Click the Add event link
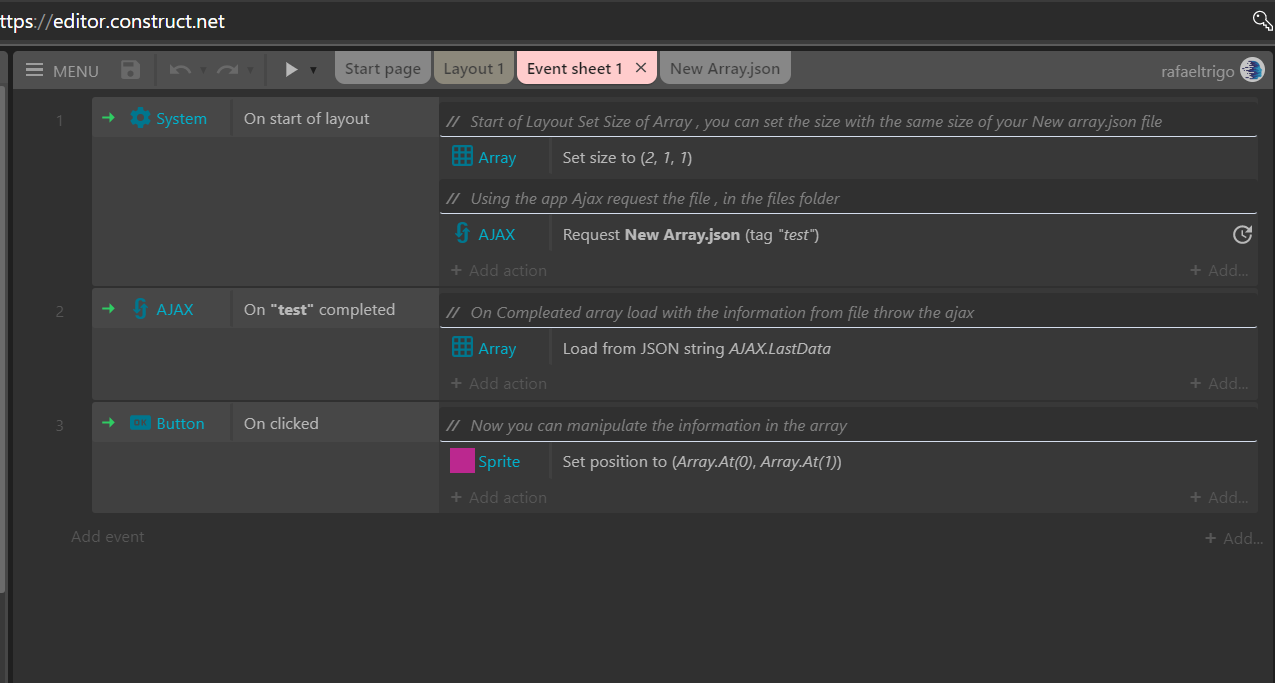Image resolution: width=1275 pixels, height=683 pixels. [x=108, y=537]
